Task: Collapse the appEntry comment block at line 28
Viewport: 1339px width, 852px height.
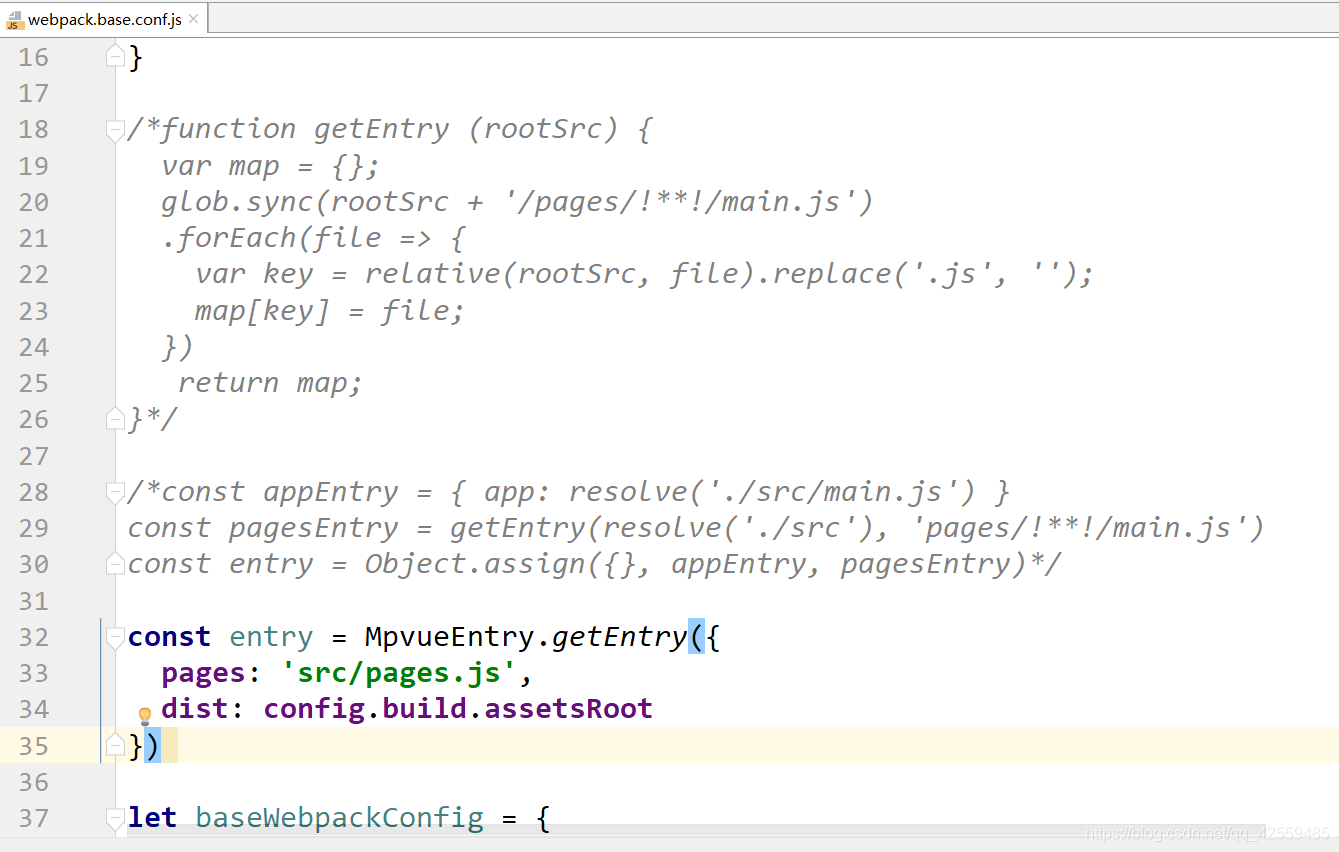Action: click(116, 492)
